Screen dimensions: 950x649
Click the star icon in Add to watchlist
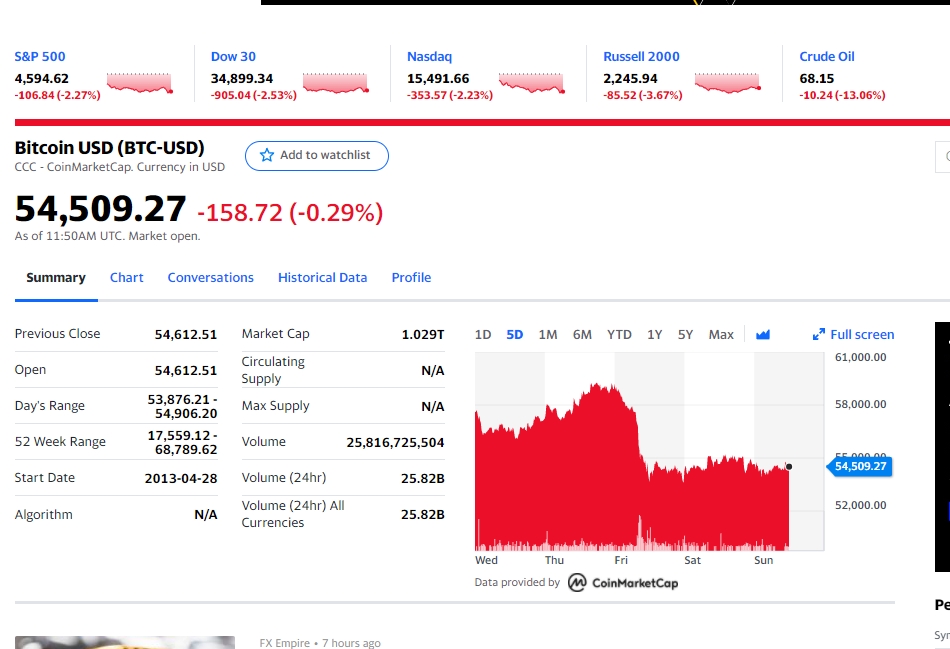pos(267,155)
